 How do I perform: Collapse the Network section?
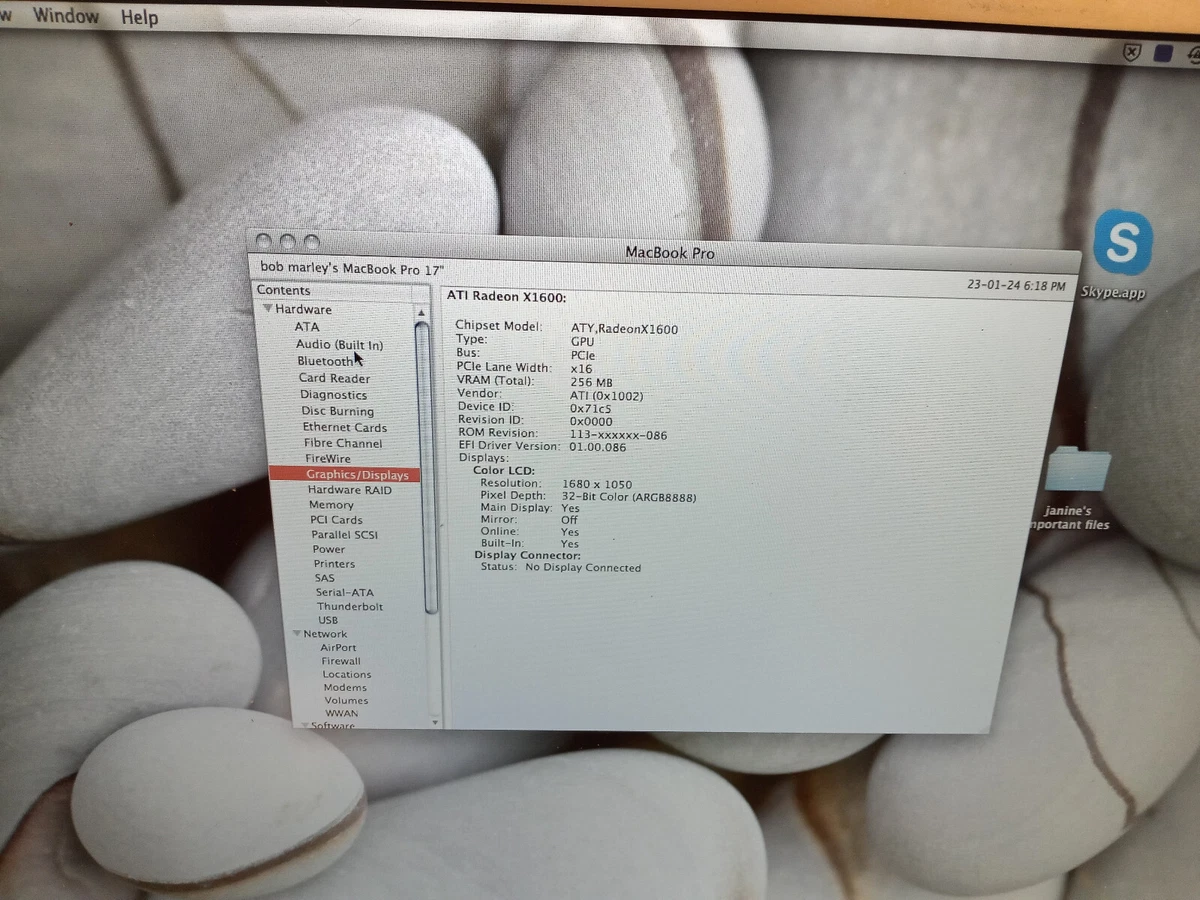[297, 634]
